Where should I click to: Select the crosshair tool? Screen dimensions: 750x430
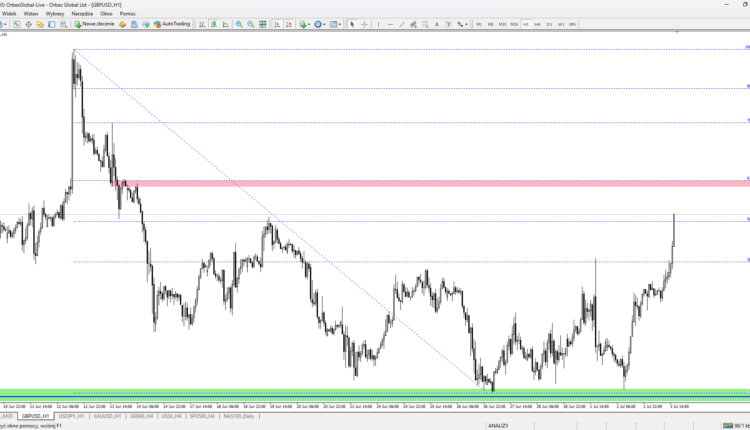(364, 24)
